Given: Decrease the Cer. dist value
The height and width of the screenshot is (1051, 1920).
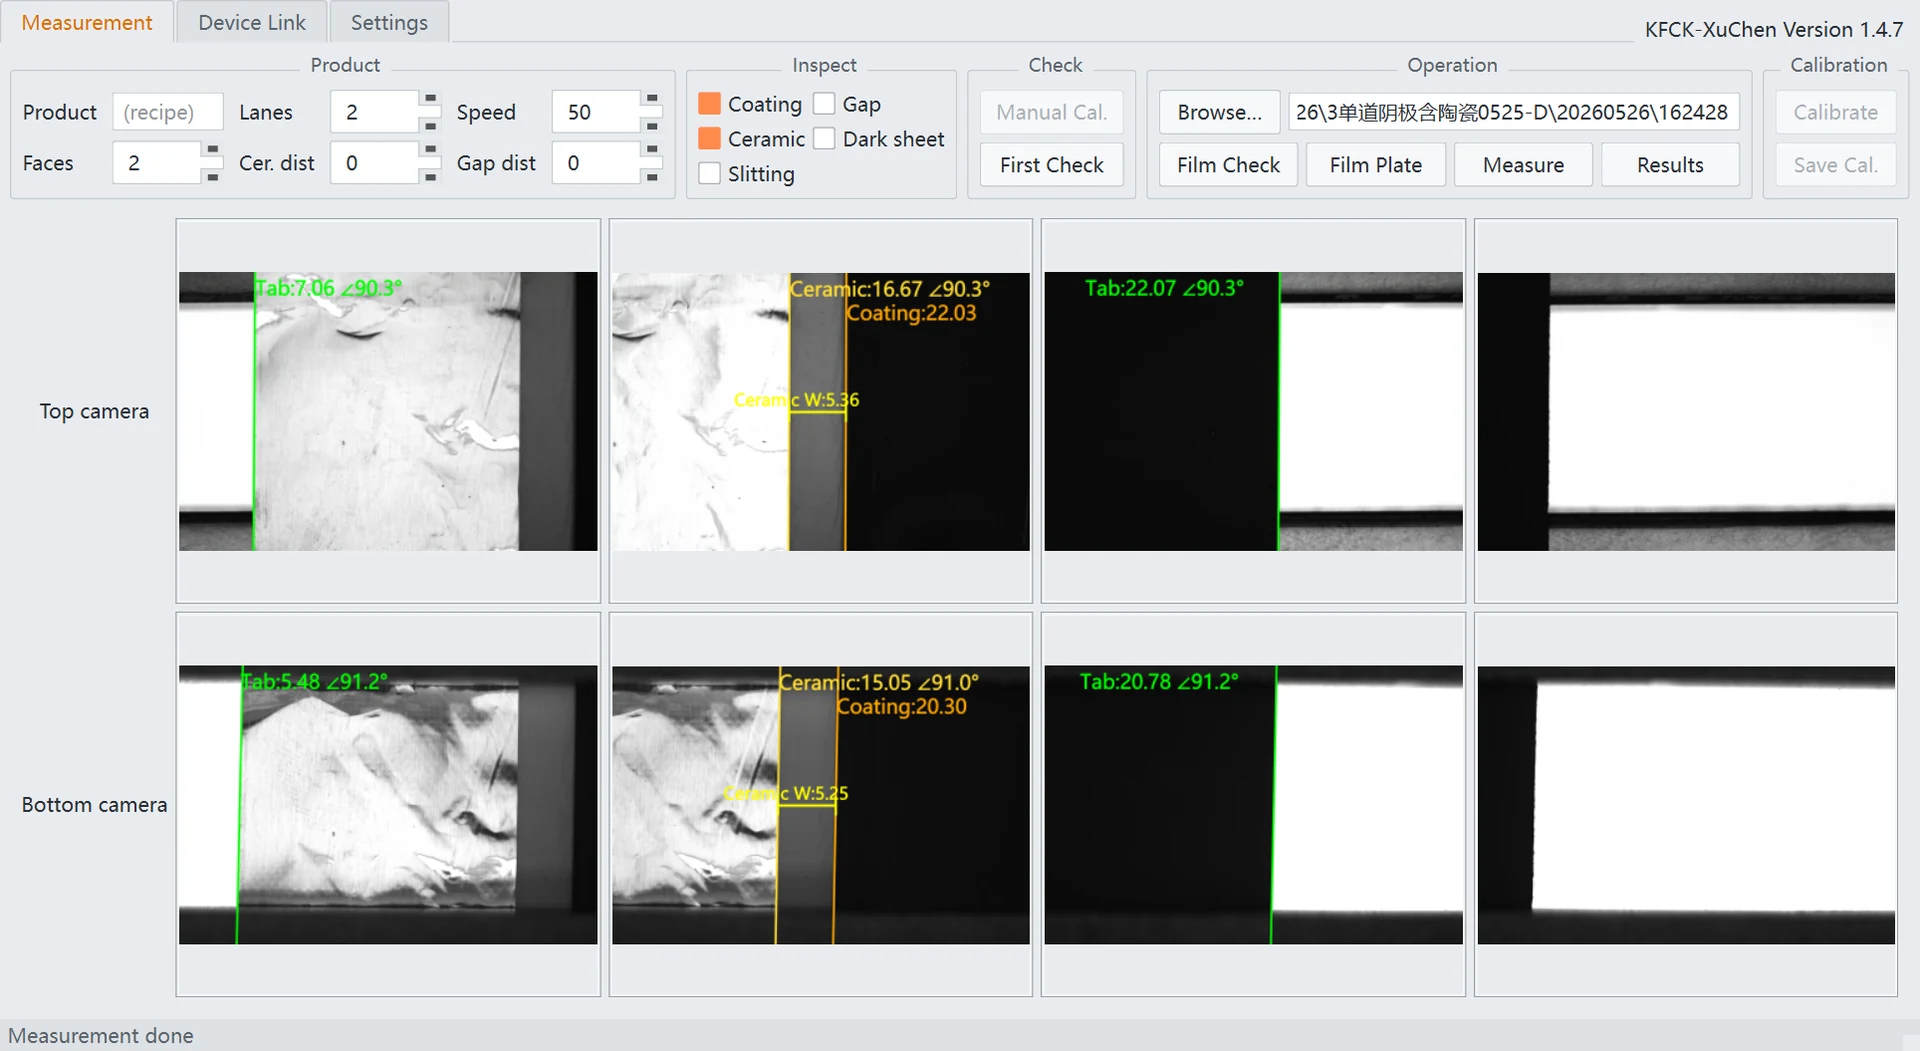Looking at the screenshot, I should pos(430,176).
